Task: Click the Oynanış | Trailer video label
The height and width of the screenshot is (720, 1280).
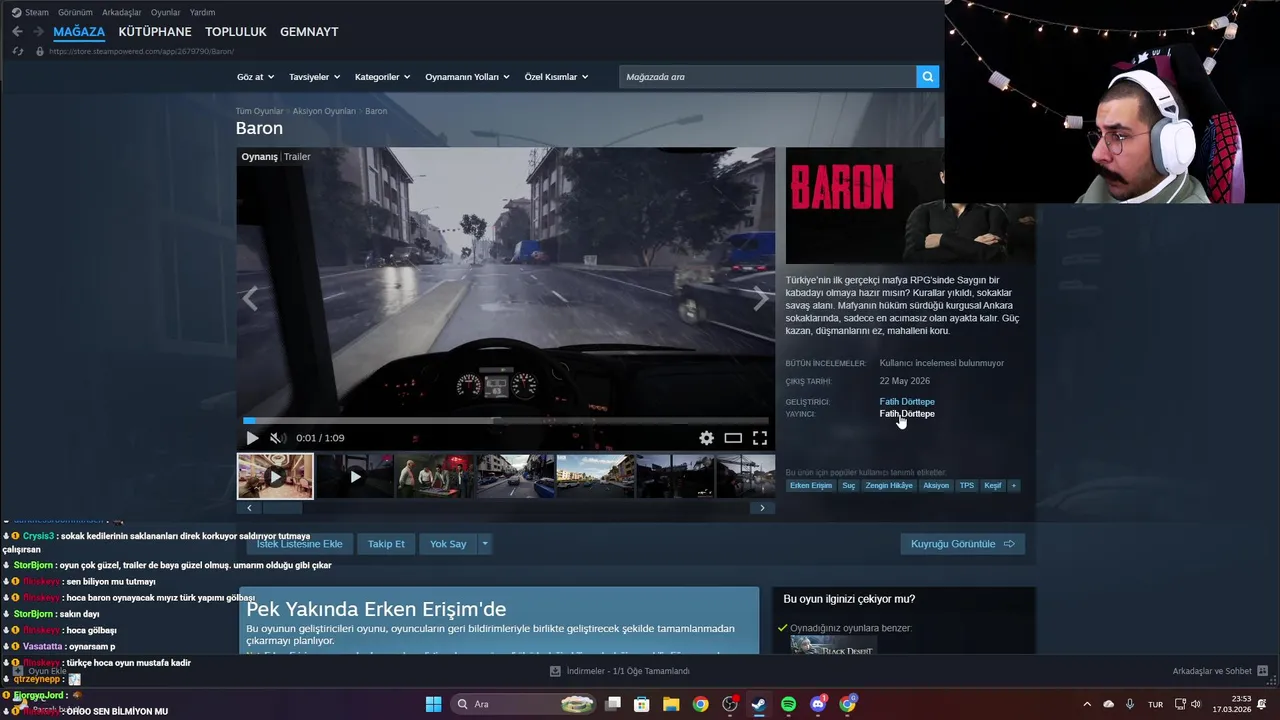Action: tap(276, 157)
